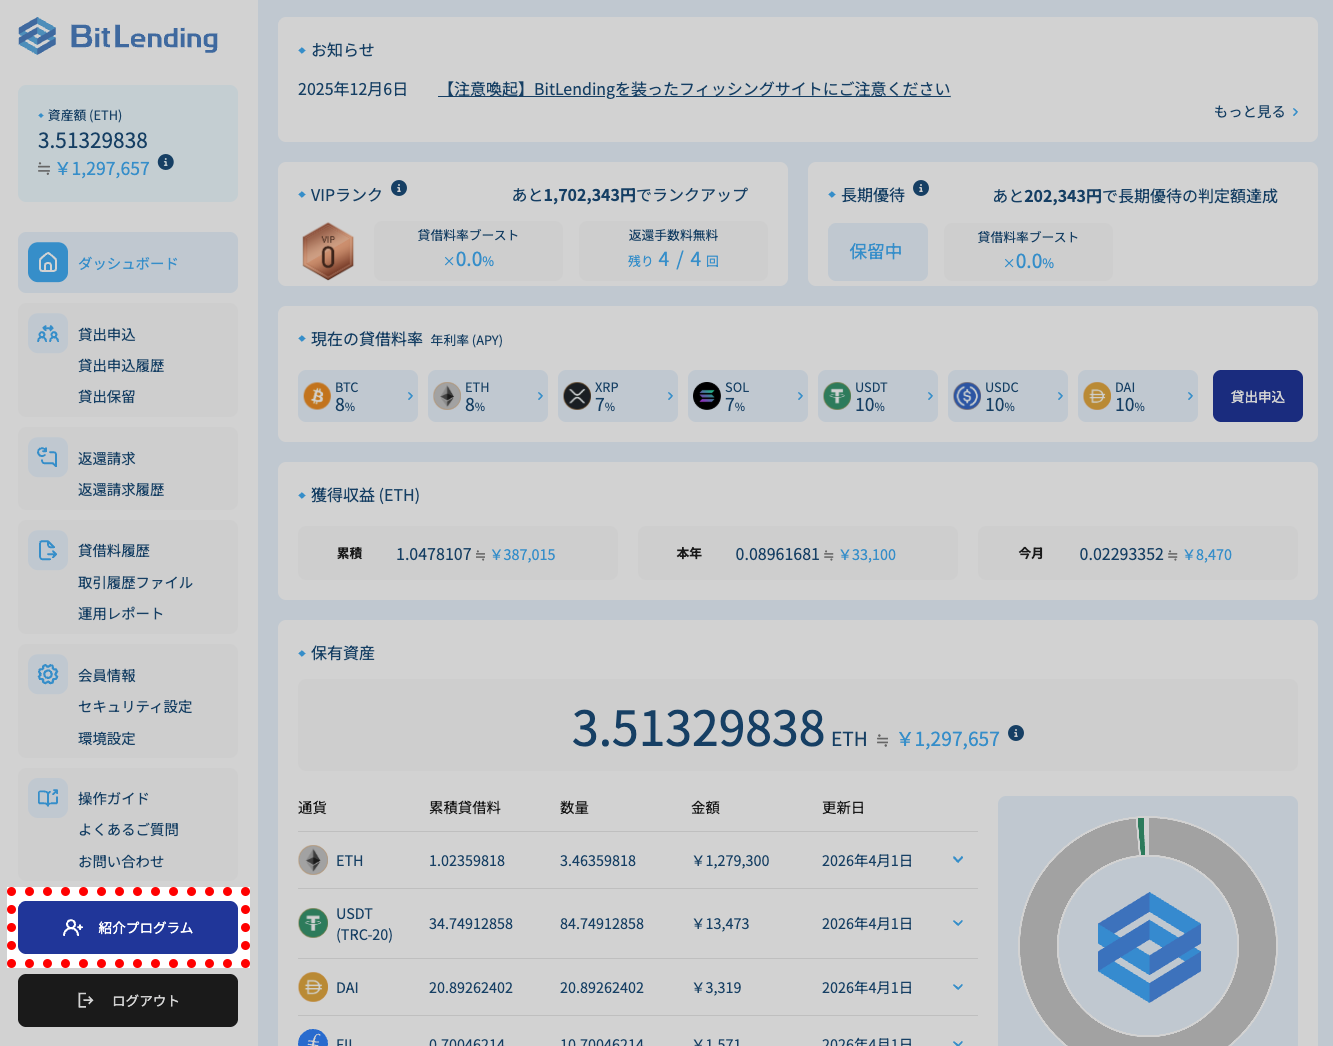Image resolution: width=1333 pixels, height=1046 pixels.
Task: Show VIP rank info tooltip icon
Action: (399, 188)
